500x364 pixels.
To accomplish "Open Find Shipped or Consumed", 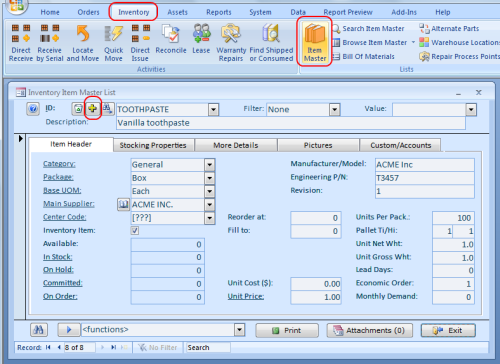I will 271,43.
